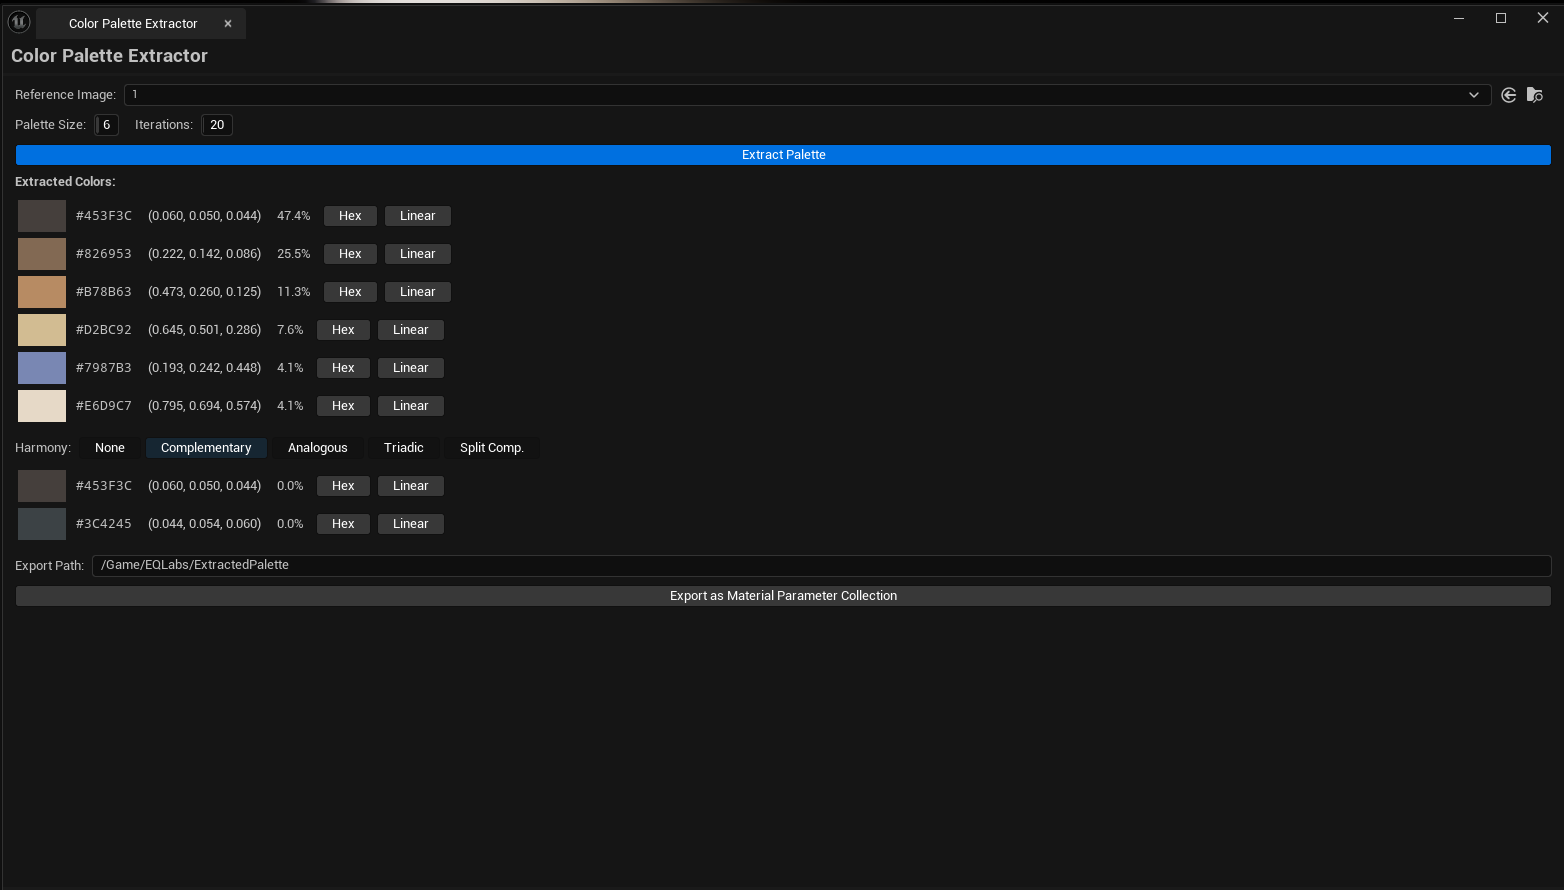Minimize the window
Viewport: 1564px width, 890px height.
(1459, 18)
